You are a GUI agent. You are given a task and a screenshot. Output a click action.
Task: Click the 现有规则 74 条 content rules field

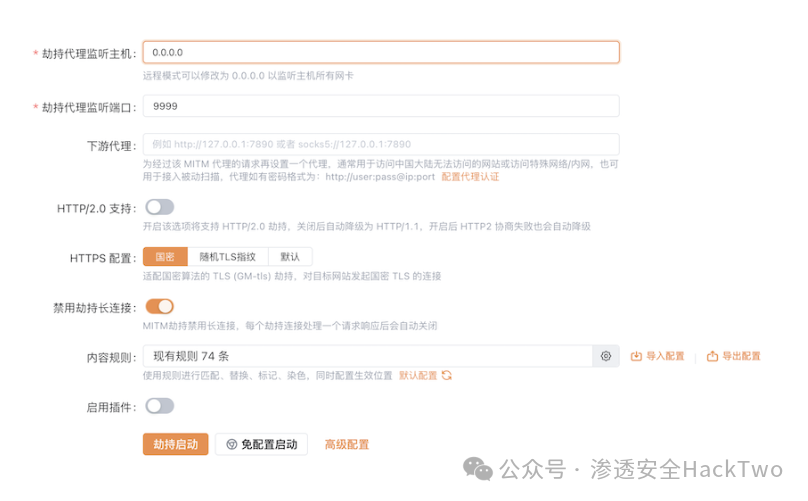[367, 356]
